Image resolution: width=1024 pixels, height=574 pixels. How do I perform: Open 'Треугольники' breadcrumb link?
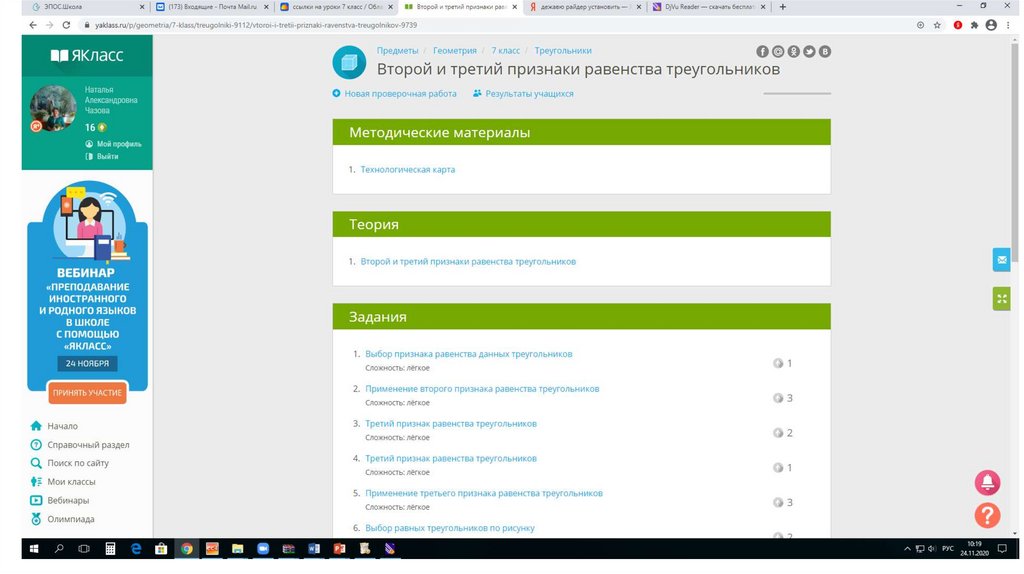pos(563,50)
